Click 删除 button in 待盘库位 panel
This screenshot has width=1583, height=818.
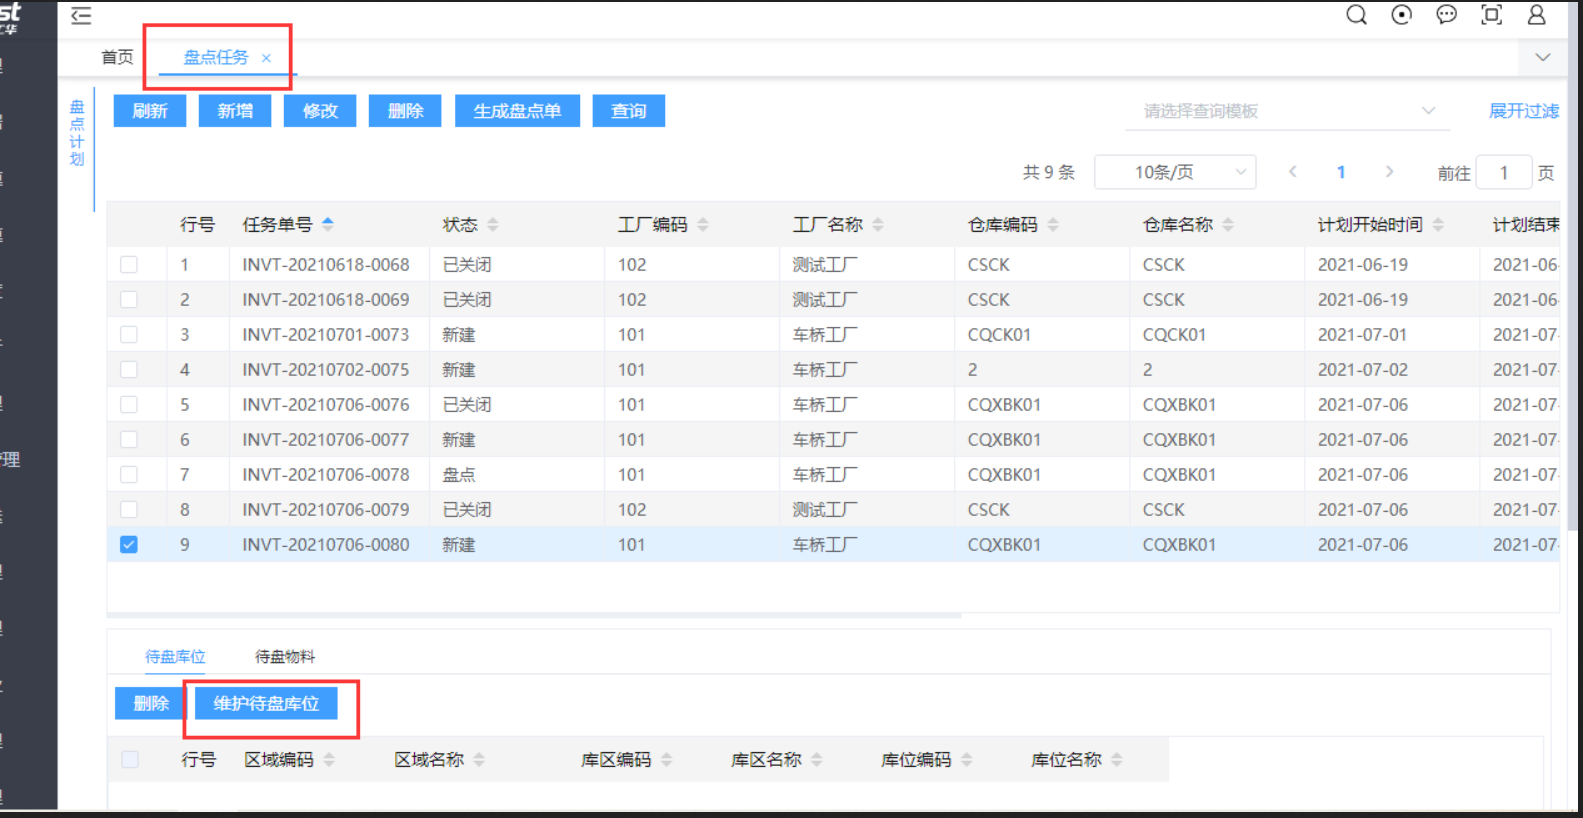151,703
